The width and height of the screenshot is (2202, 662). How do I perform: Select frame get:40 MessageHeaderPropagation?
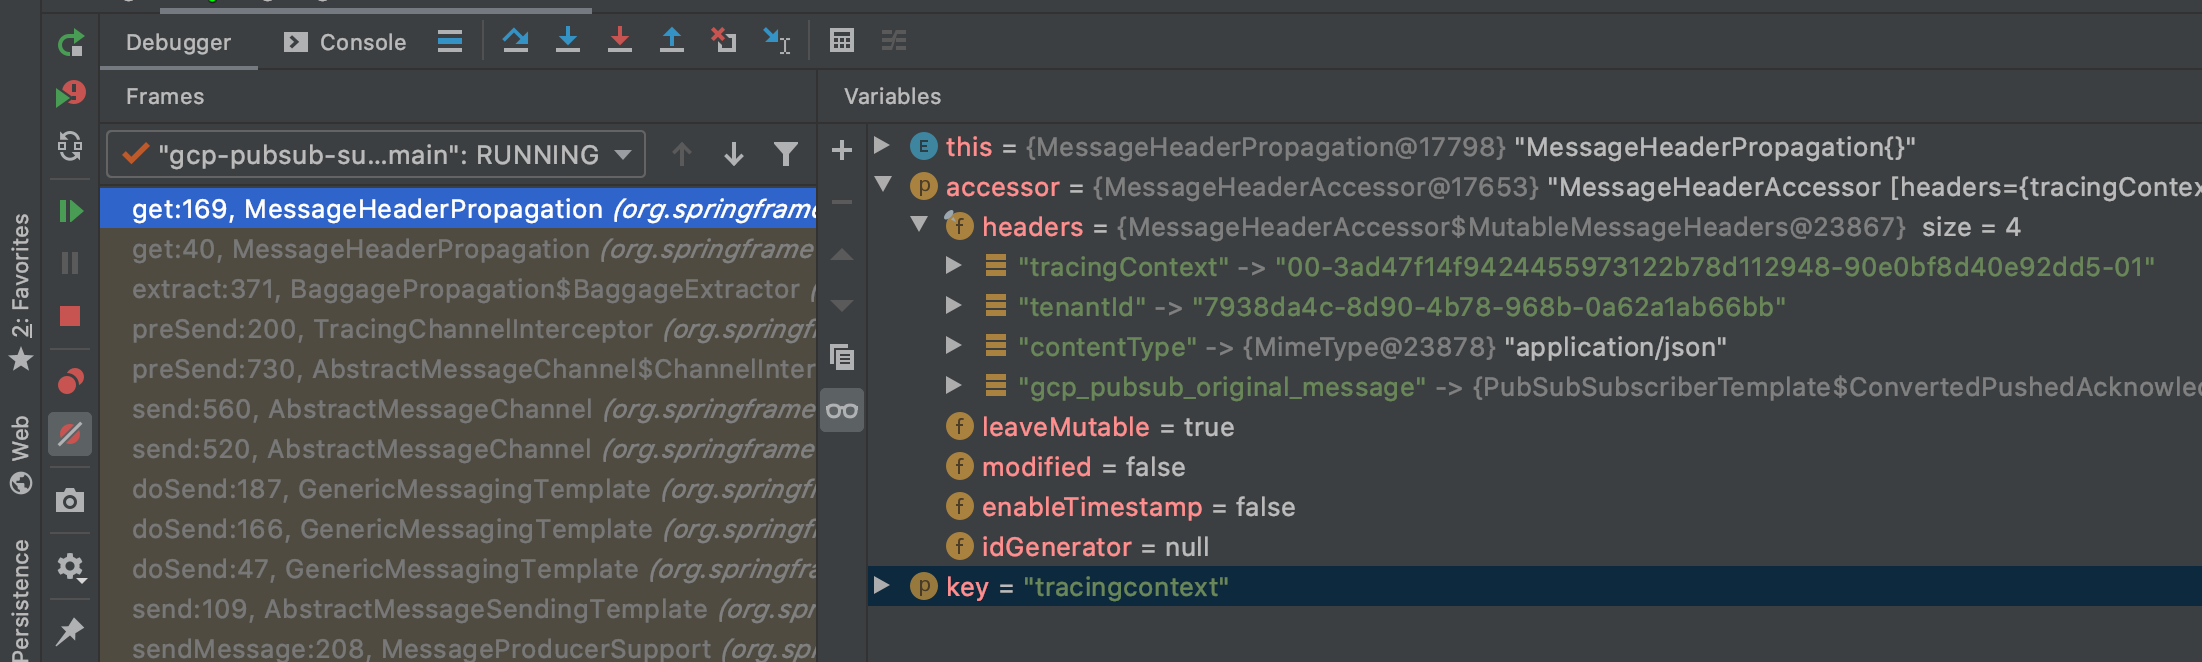tap(458, 249)
